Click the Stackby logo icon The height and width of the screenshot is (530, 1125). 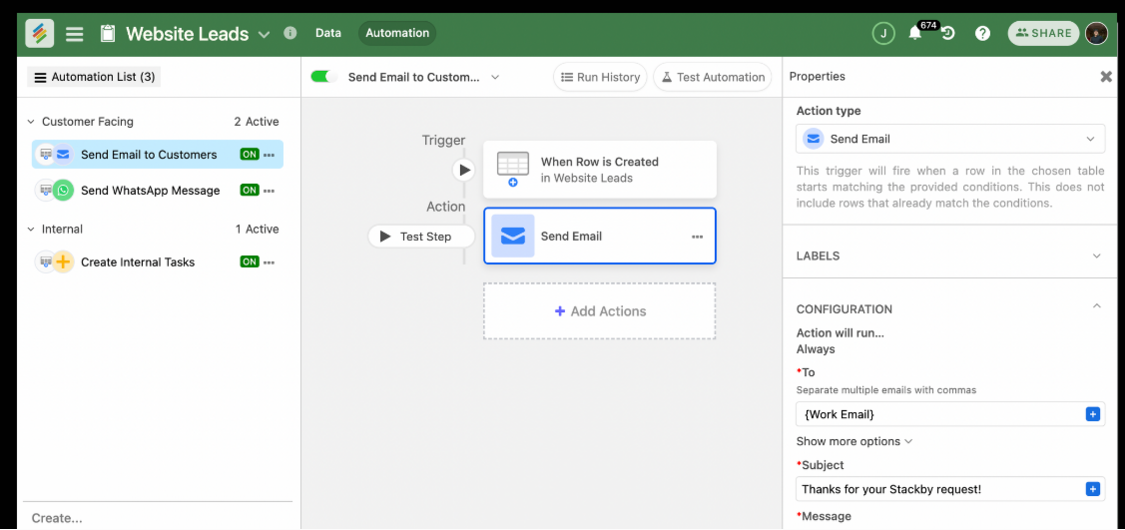click(39, 33)
